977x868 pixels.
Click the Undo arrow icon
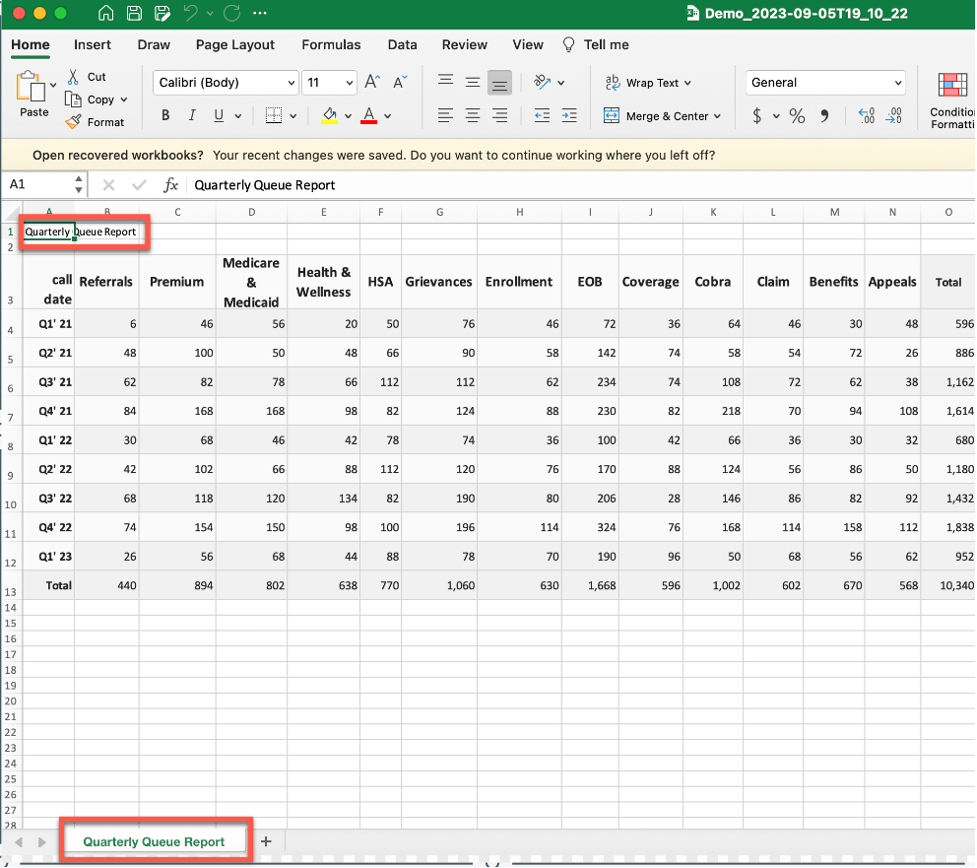point(189,14)
